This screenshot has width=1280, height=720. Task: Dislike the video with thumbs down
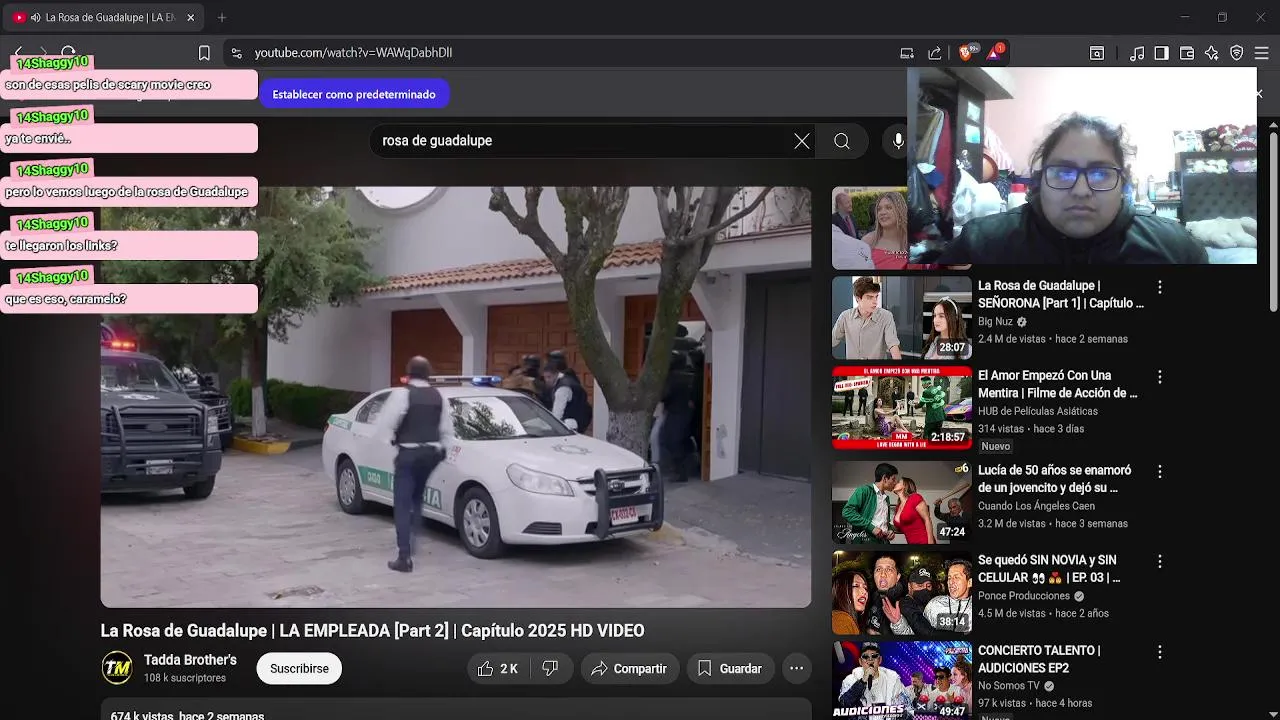(x=550, y=668)
